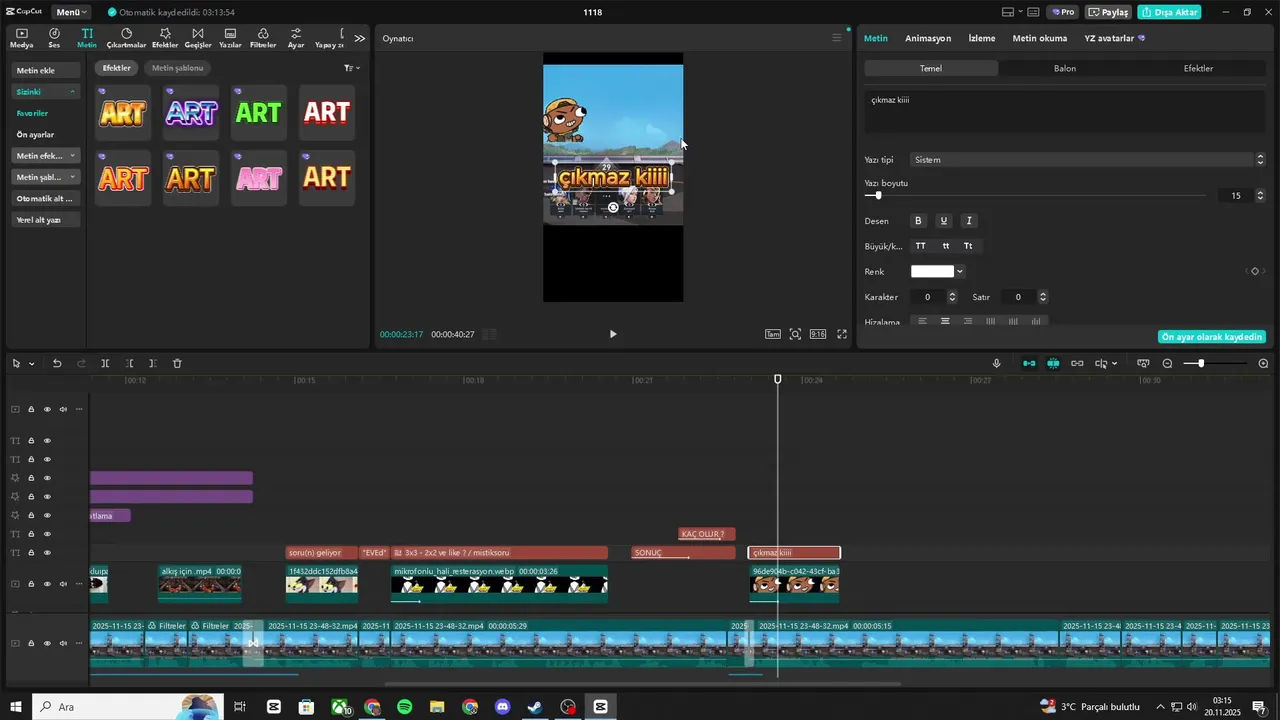This screenshot has width=1280, height=720.
Task: Add a keyframe with the diamond icon
Action: click(x=1255, y=271)
